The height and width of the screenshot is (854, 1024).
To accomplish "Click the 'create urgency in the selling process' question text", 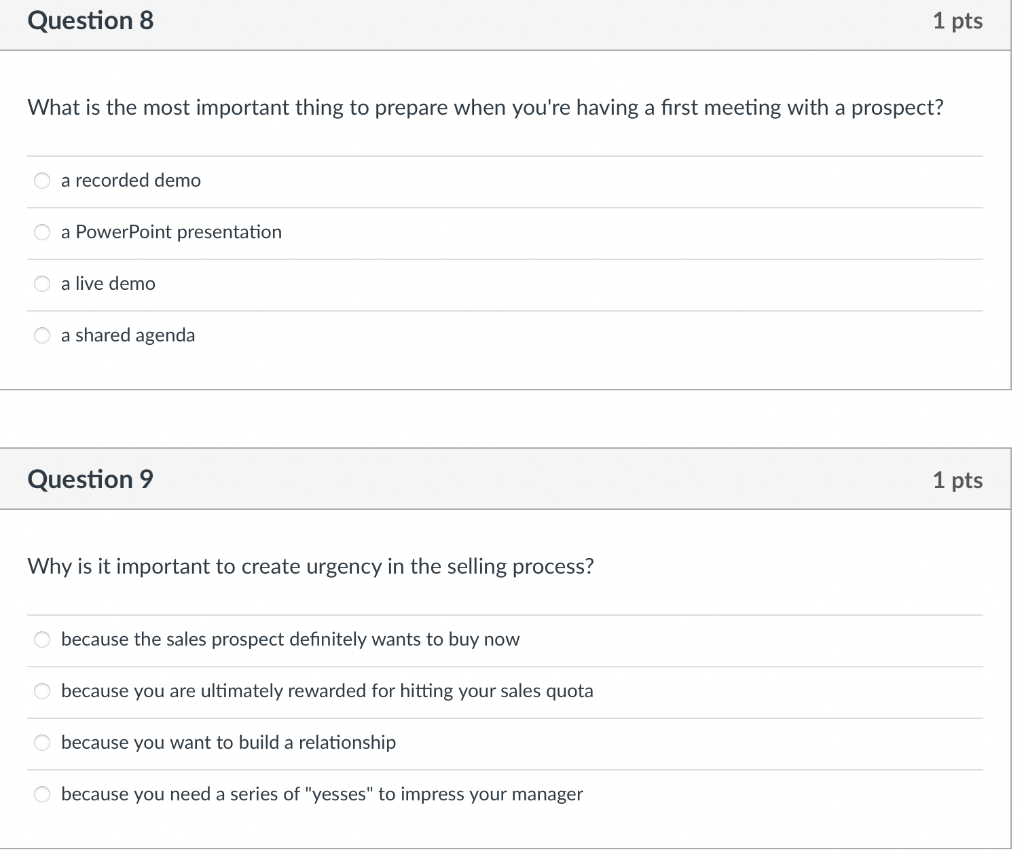I will pyautogui.click(x=310, y=567).
